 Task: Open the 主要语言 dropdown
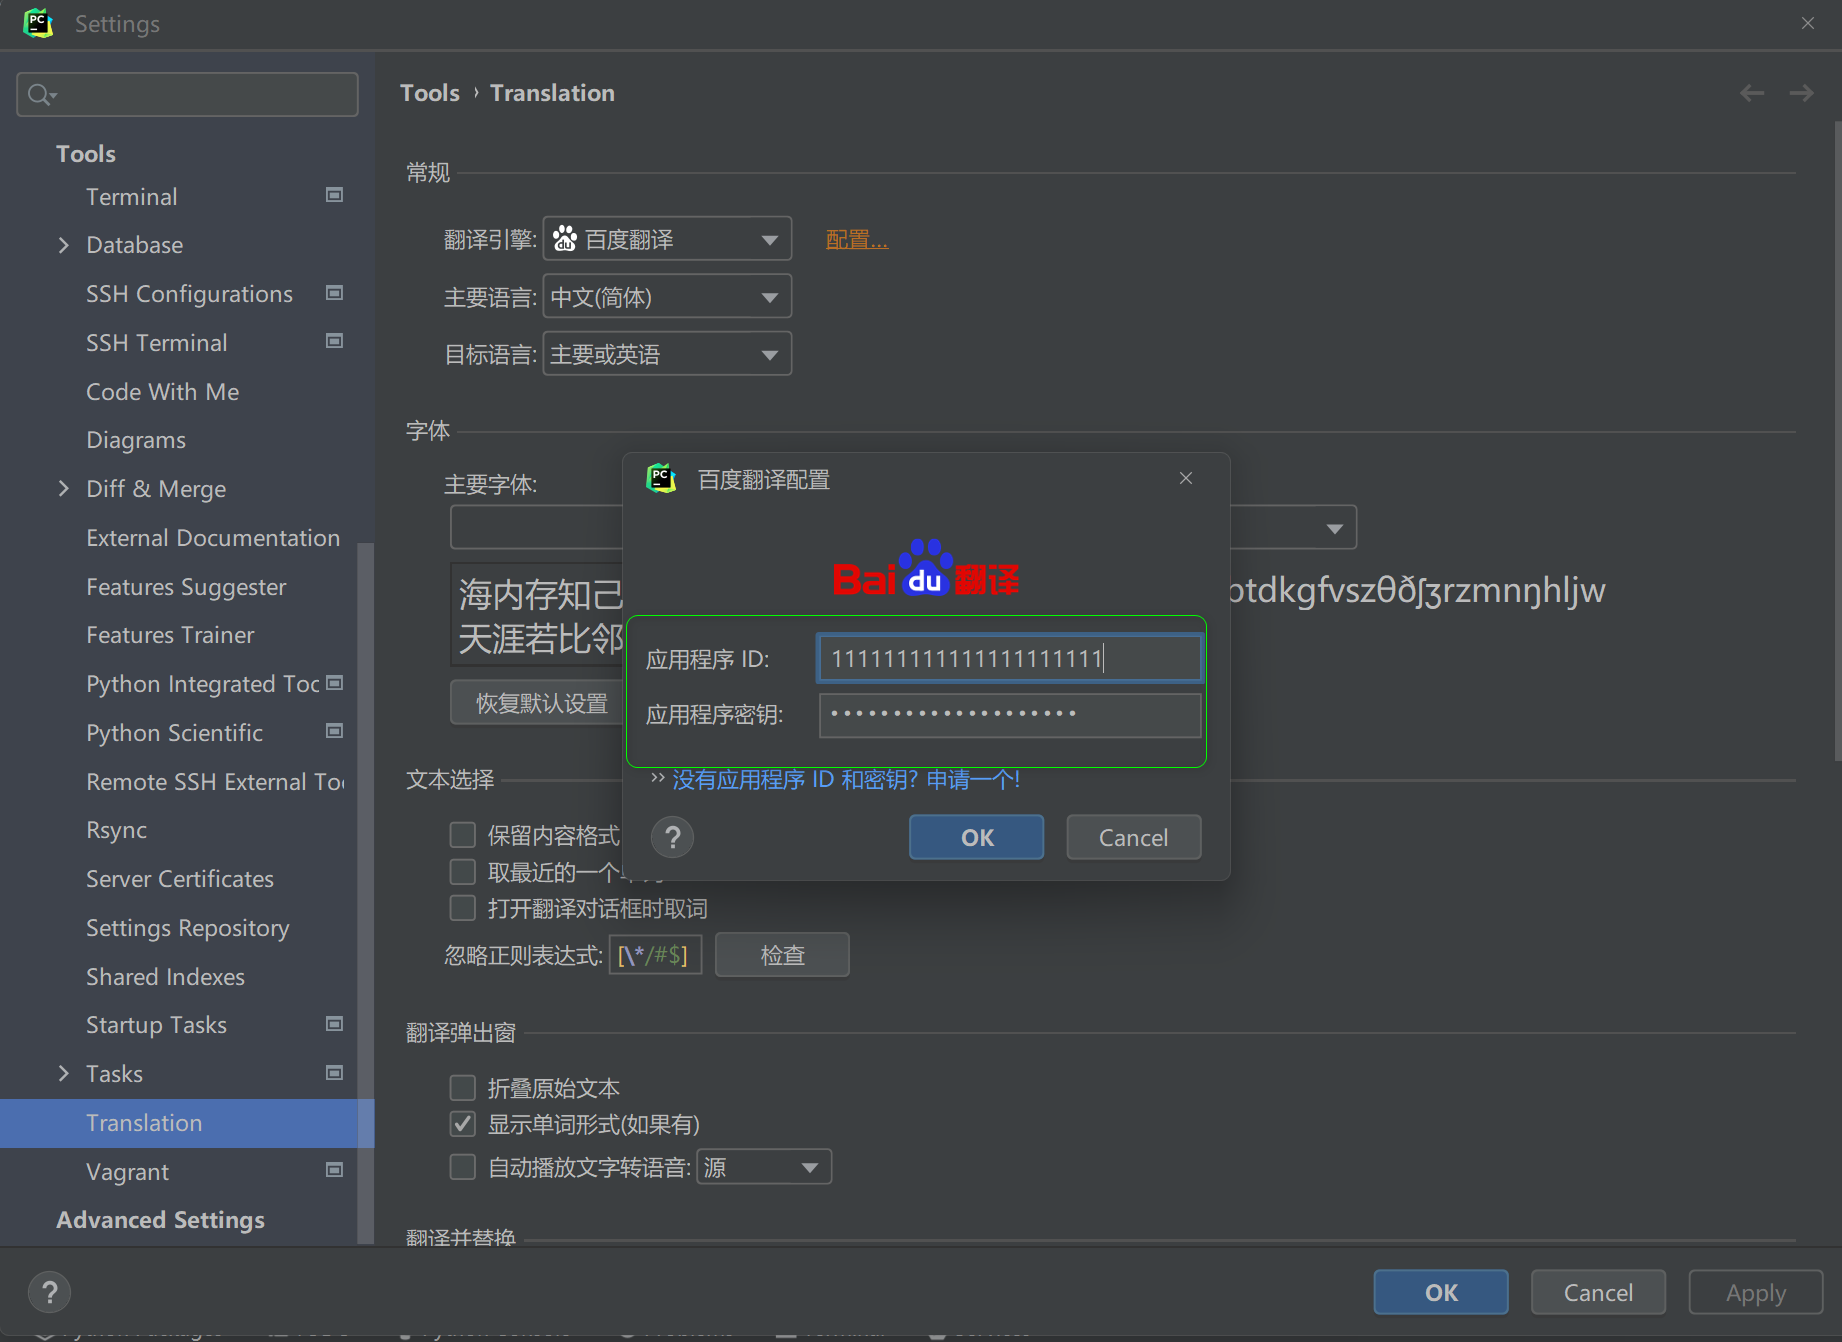tap(667, 297)
